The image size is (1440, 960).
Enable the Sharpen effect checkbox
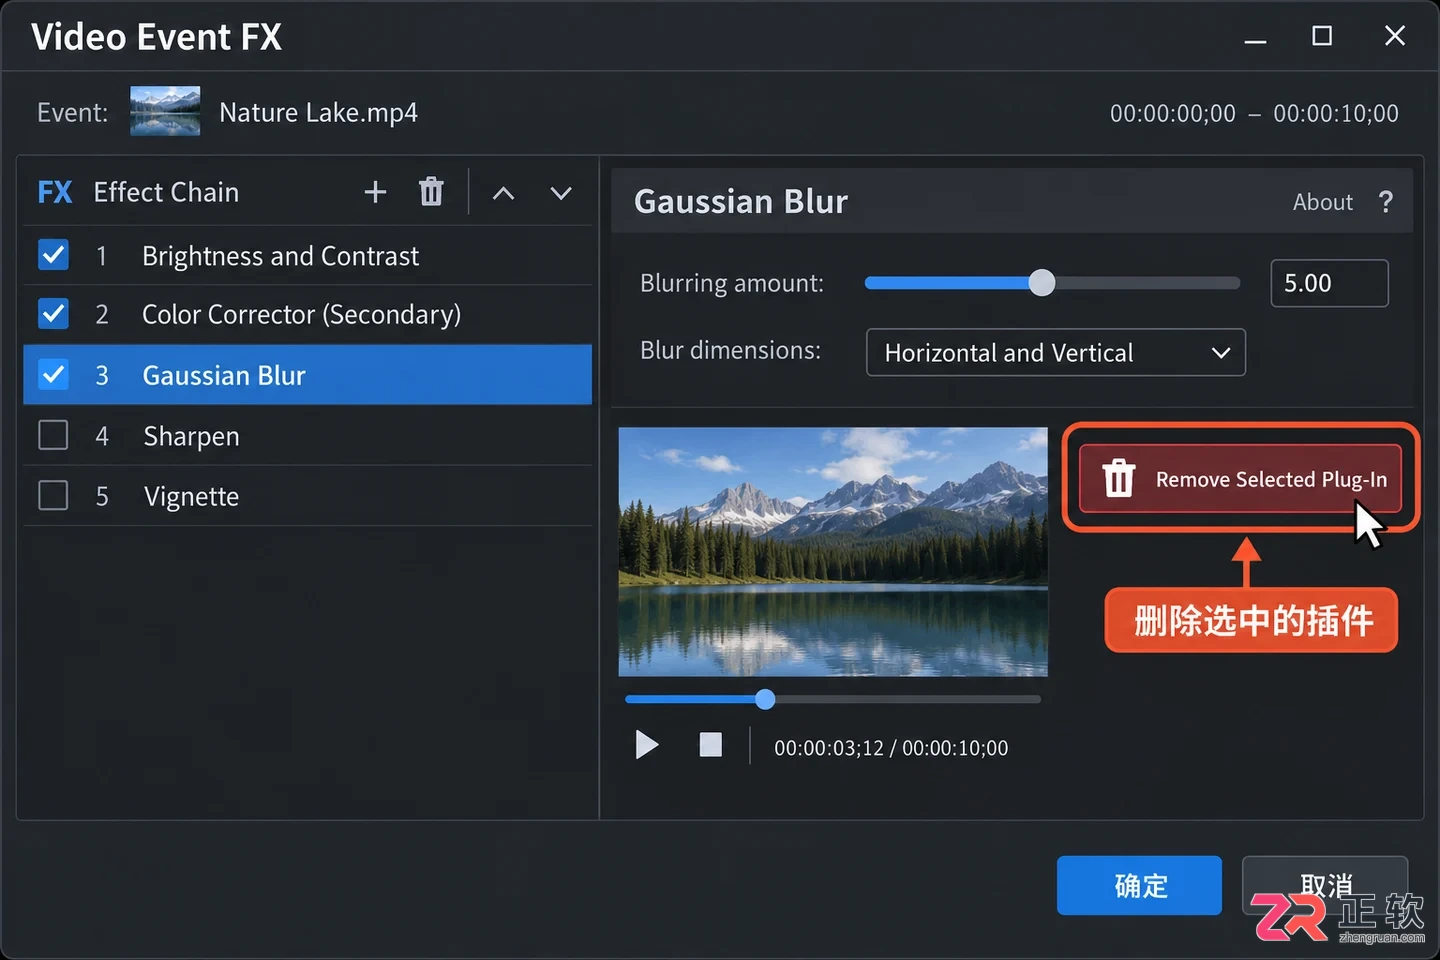tap(53, 435)
